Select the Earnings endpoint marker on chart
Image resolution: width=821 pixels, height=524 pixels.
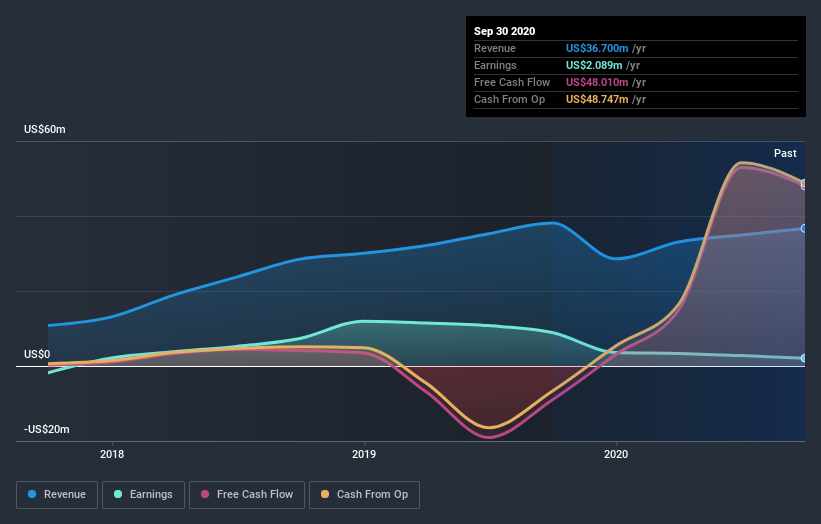tap(804, 358)
